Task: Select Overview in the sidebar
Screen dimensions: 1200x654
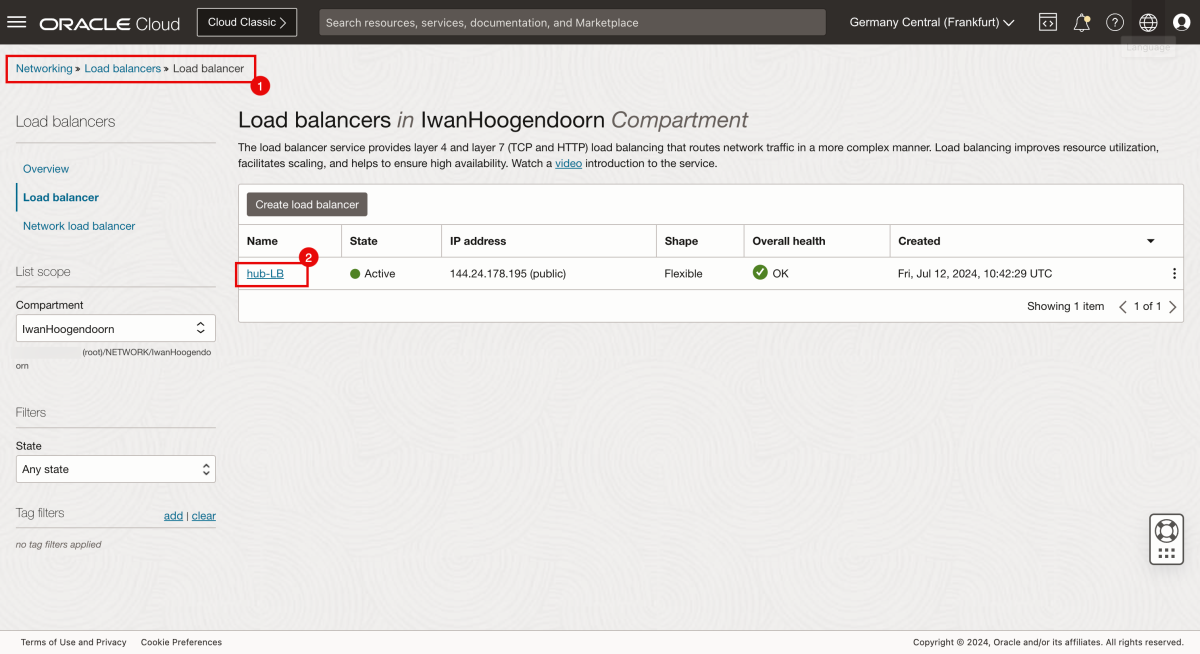Action: tap(45, 168)
